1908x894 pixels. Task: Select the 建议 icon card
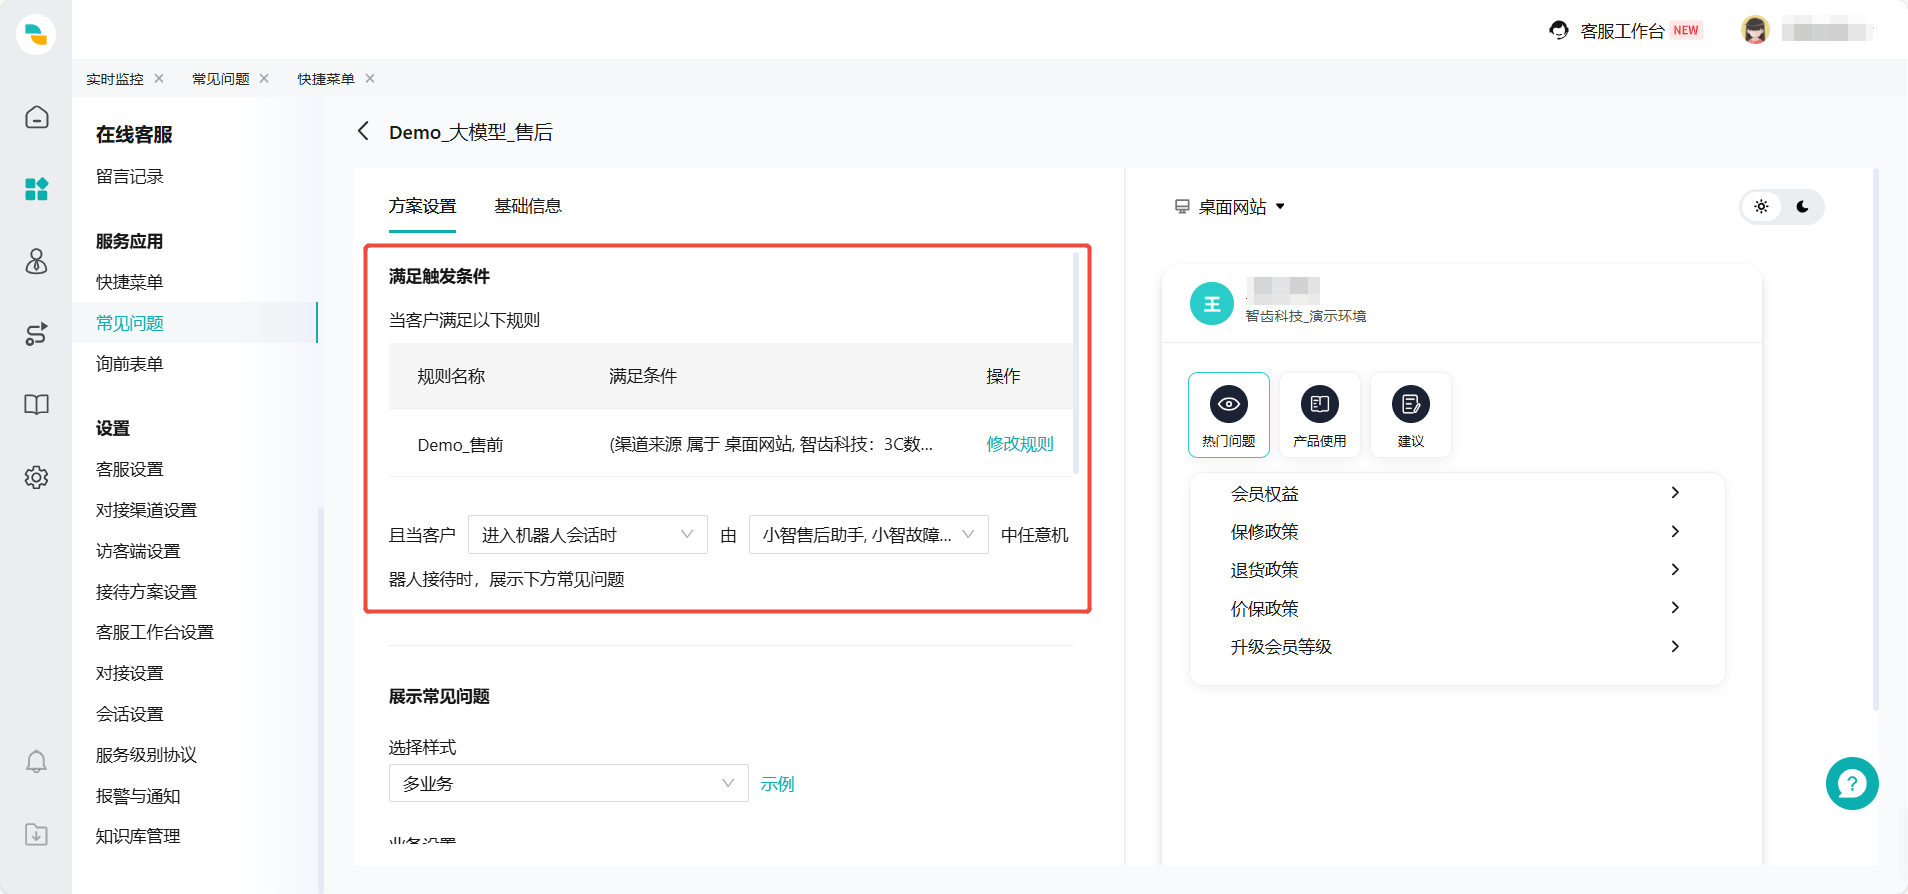[x=1411, y=415]
